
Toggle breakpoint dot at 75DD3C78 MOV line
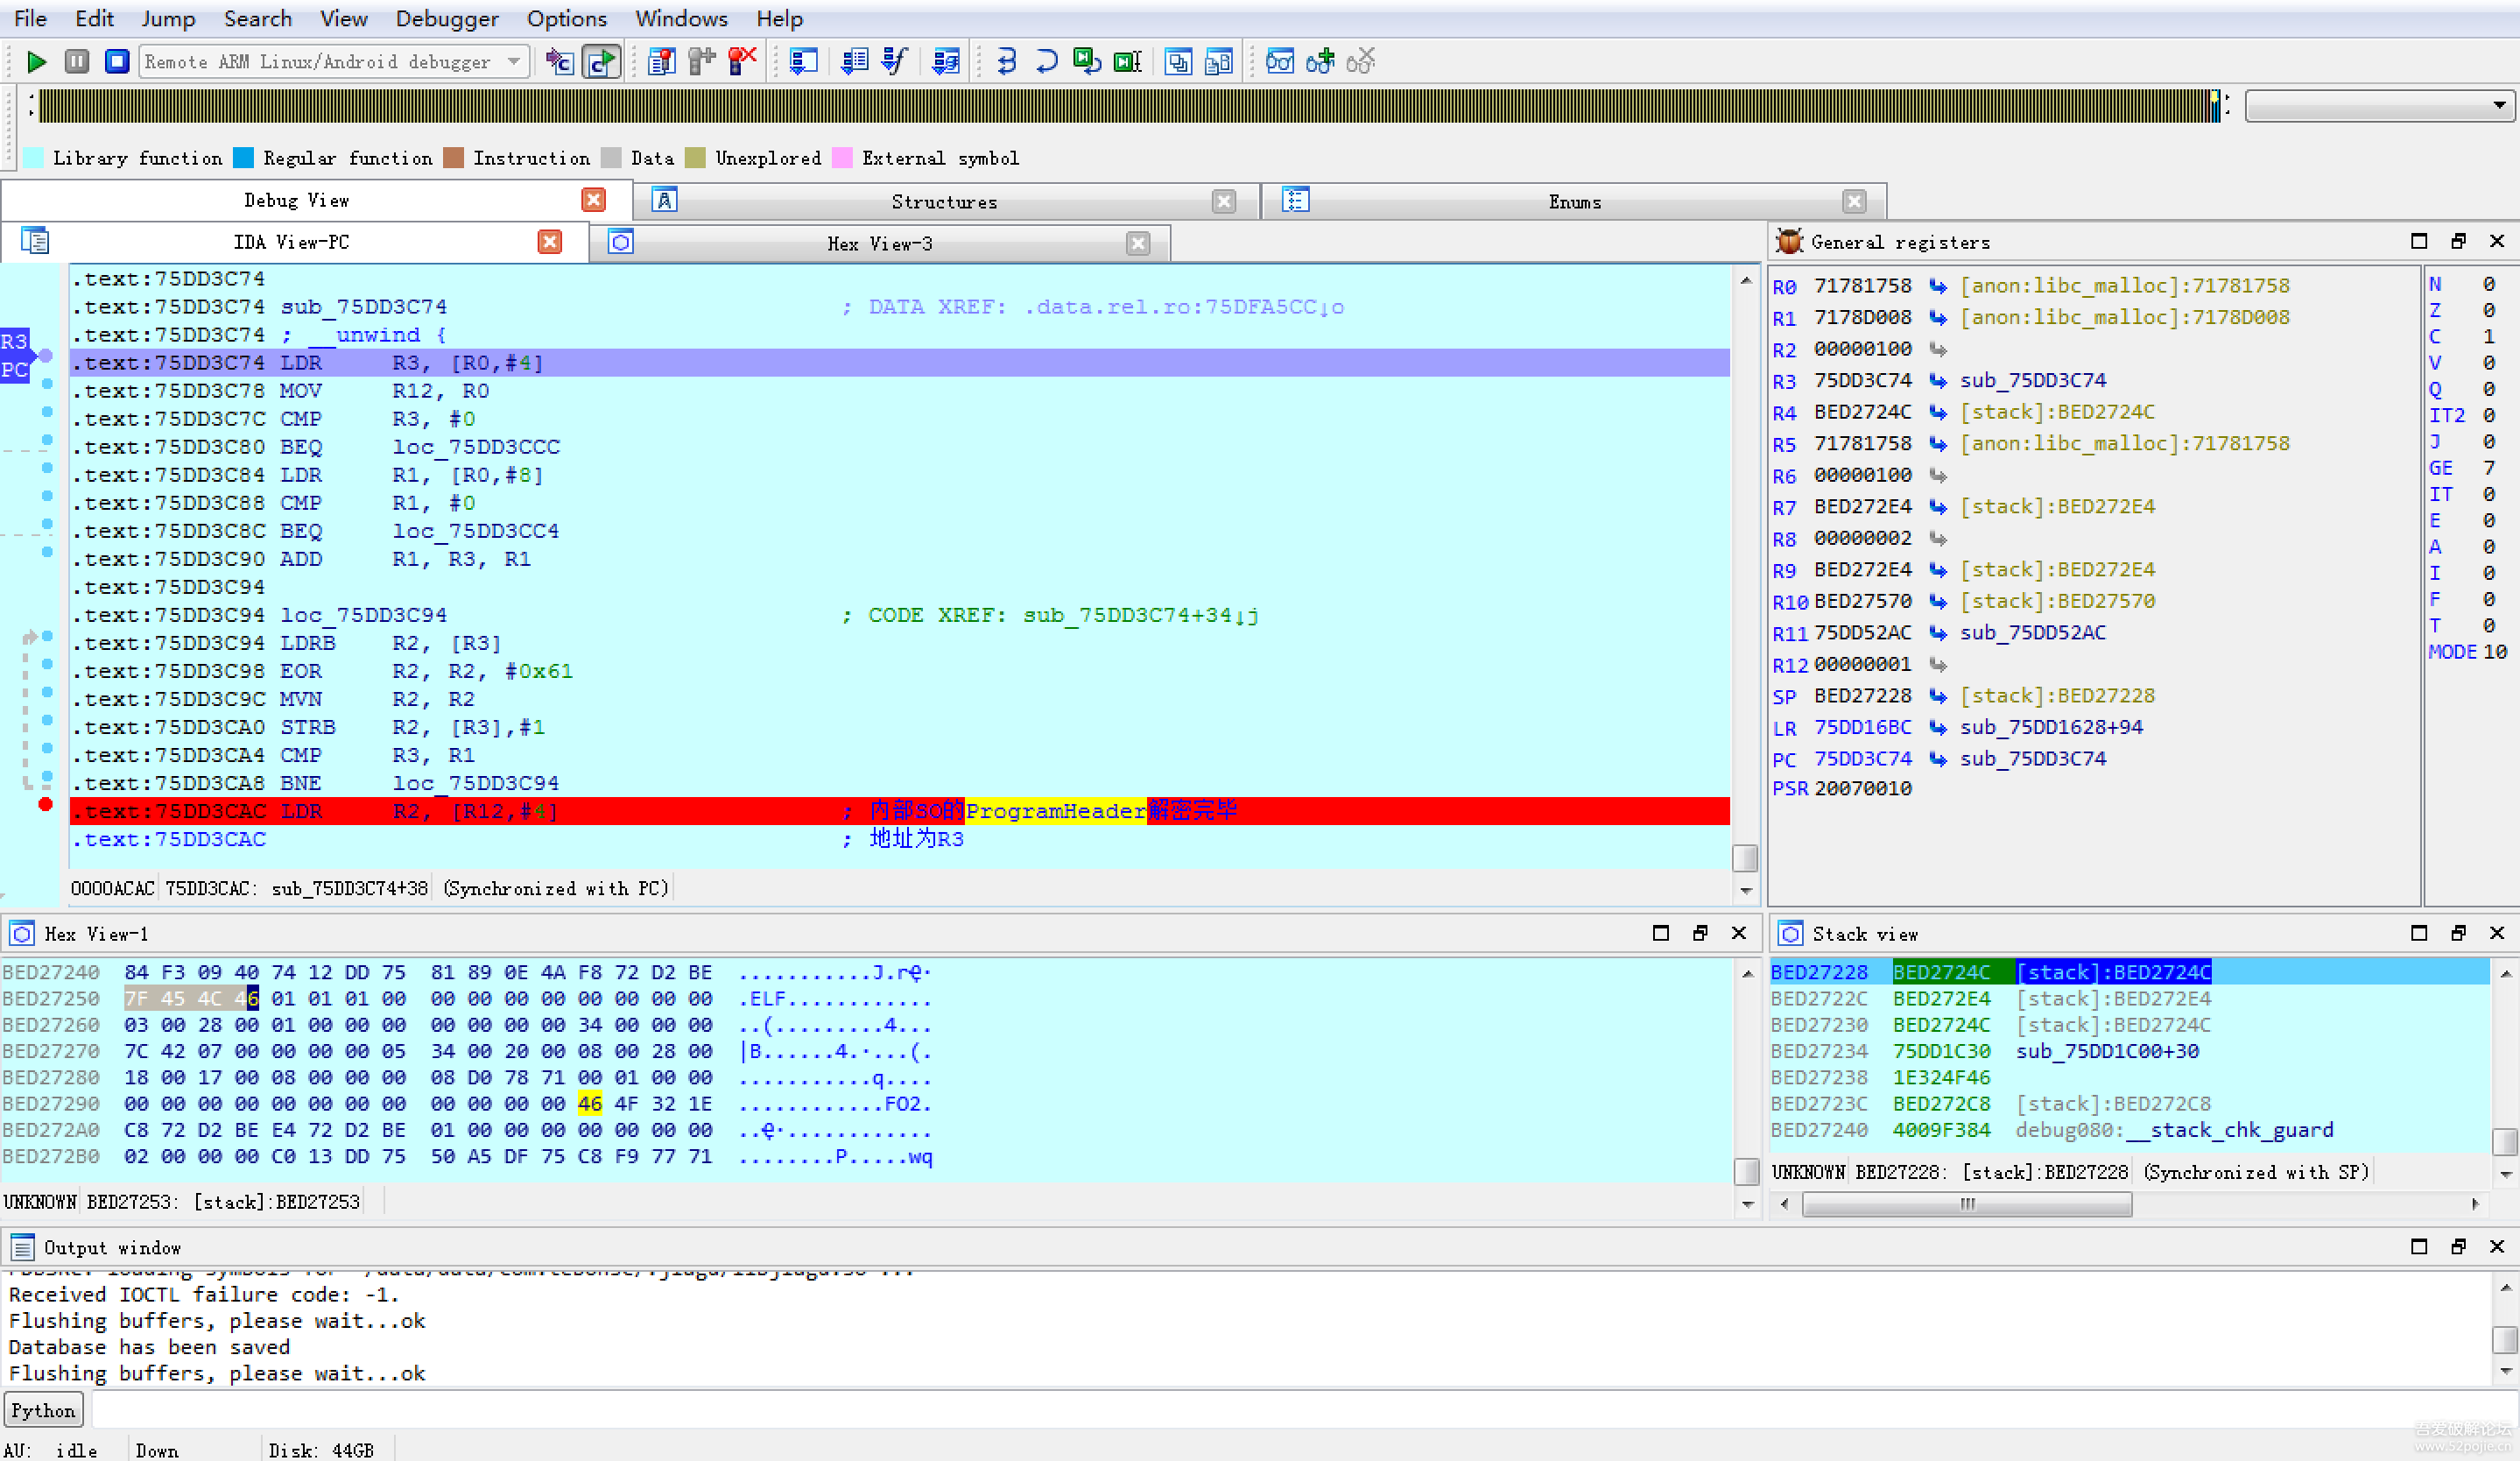click(47, 384)
